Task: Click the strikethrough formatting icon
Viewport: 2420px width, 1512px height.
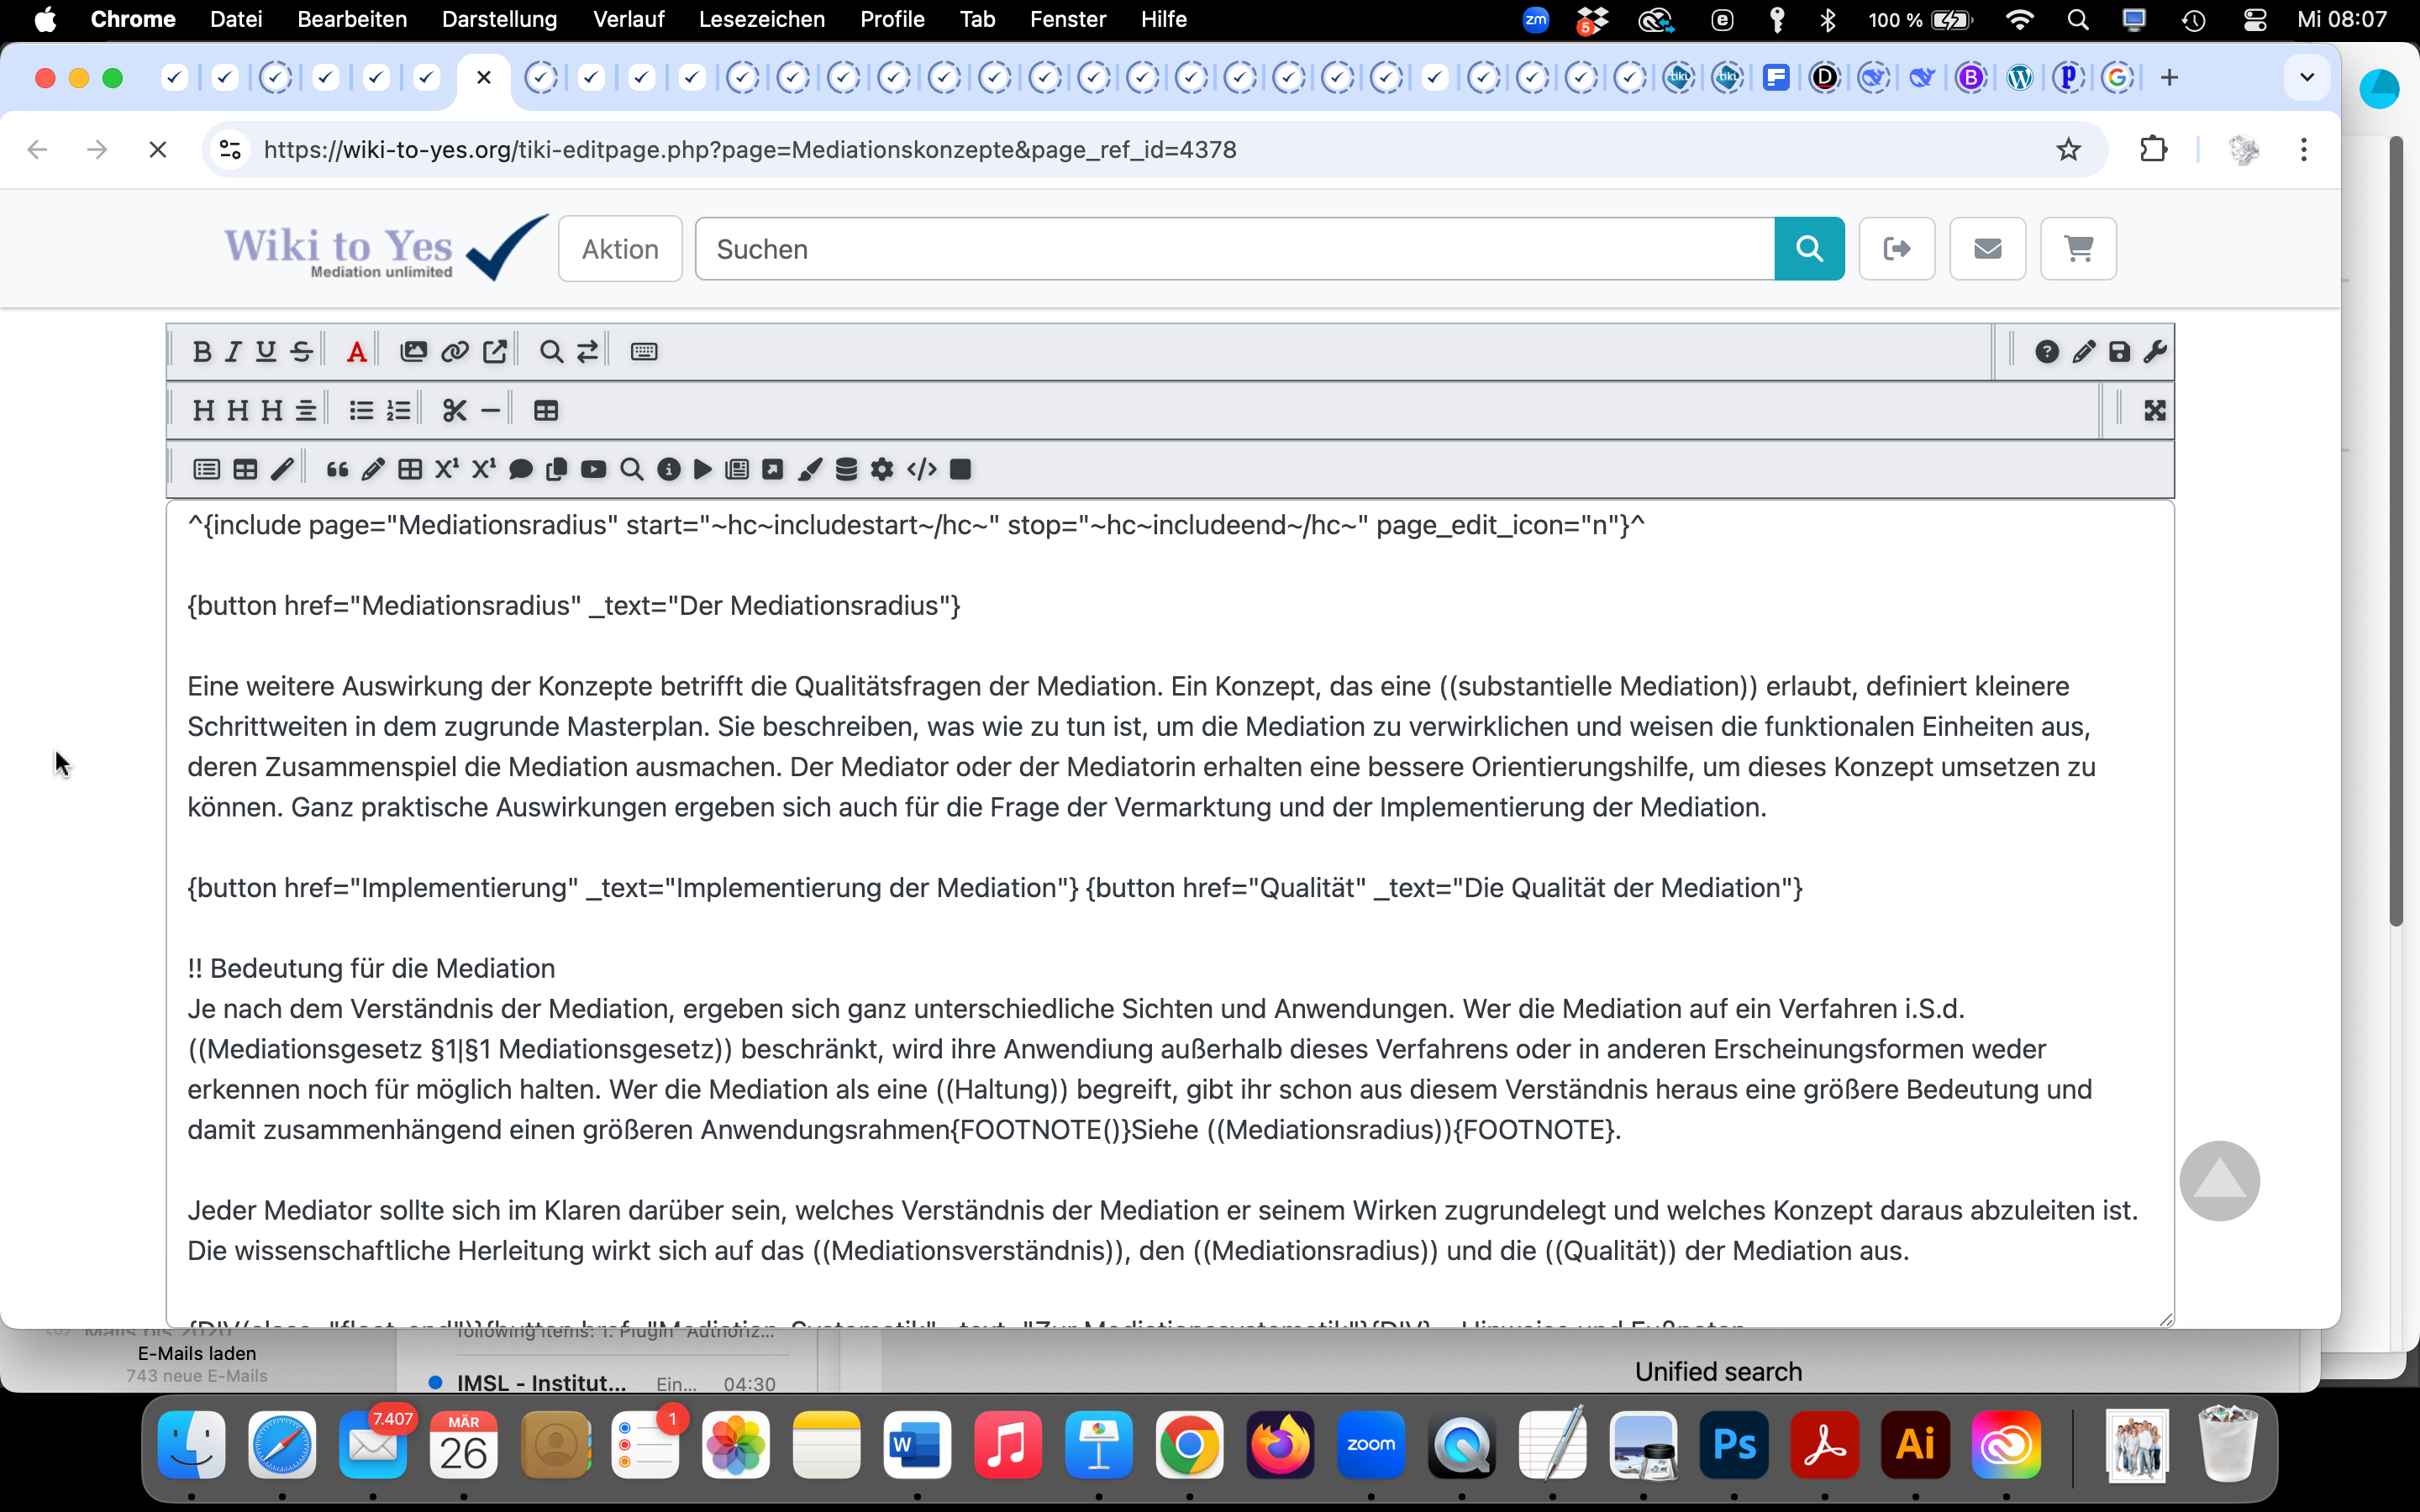Action: (301, 352)
